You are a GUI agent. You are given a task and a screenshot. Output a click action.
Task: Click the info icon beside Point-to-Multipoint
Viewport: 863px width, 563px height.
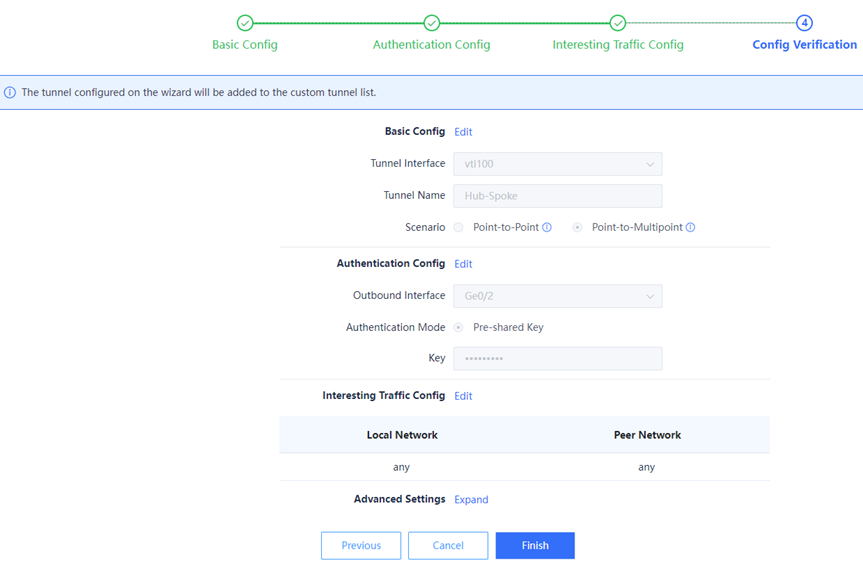pyautogui.click(x=690, y=228)
